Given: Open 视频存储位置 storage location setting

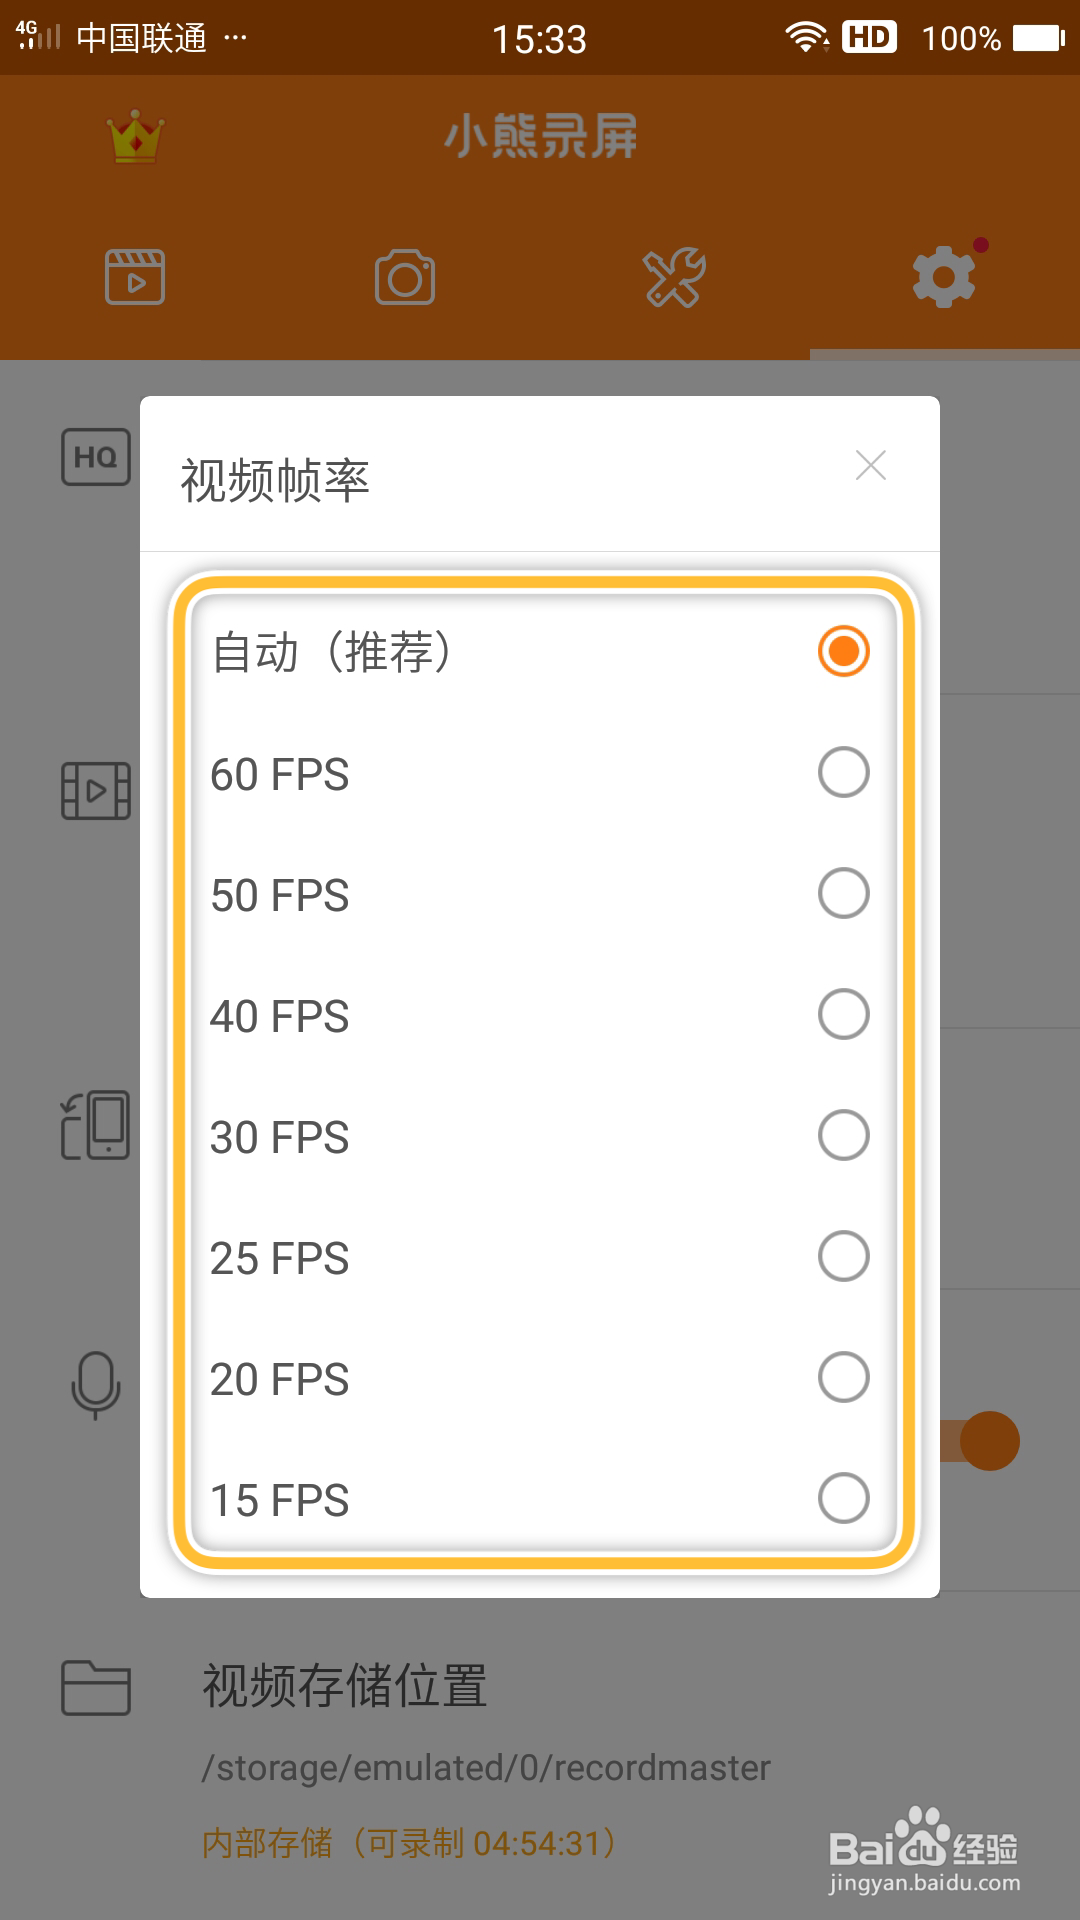Looking at the screenshot, I should coord(345,1686).
